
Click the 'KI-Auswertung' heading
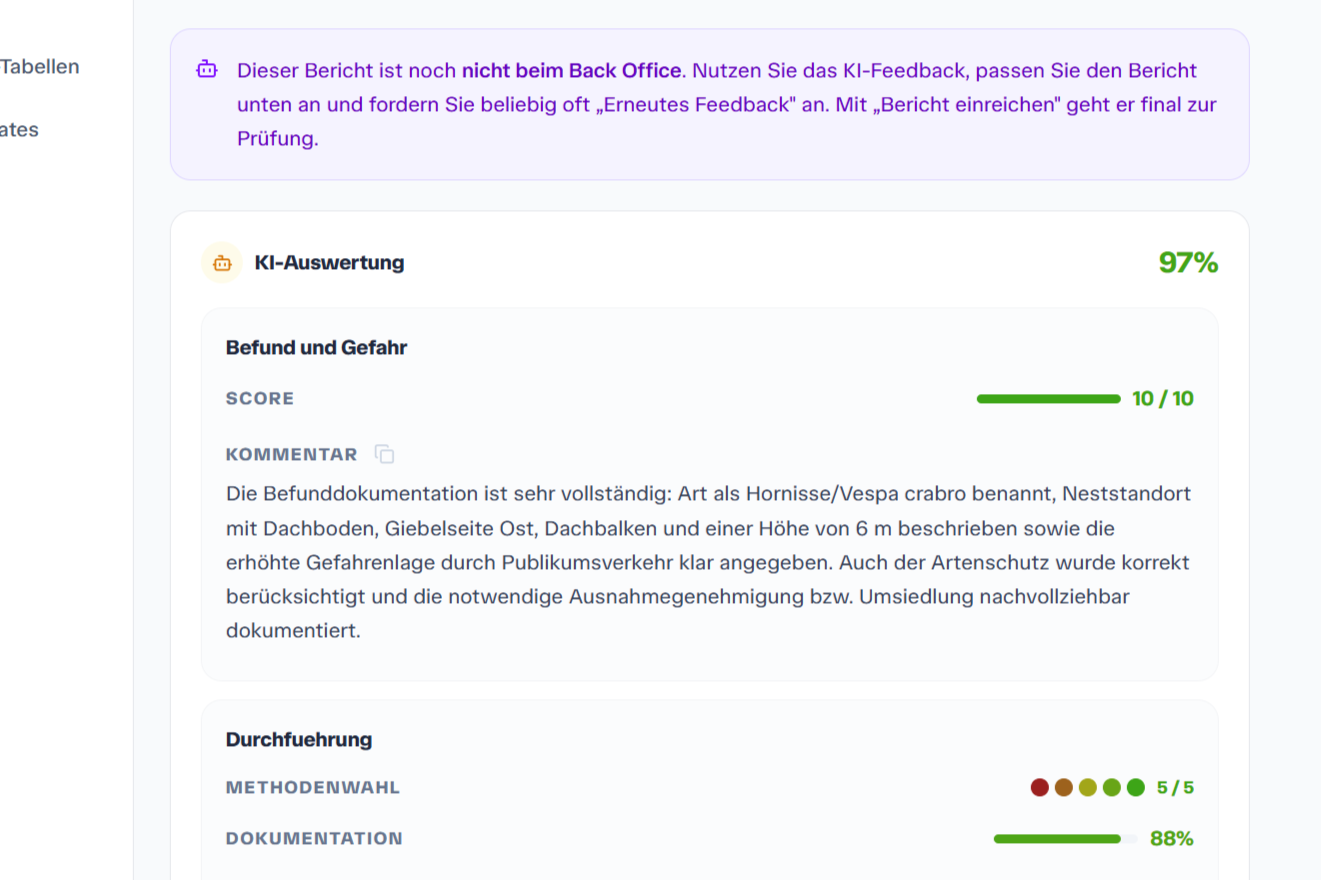pyautogui.click(x=329, y=263)
